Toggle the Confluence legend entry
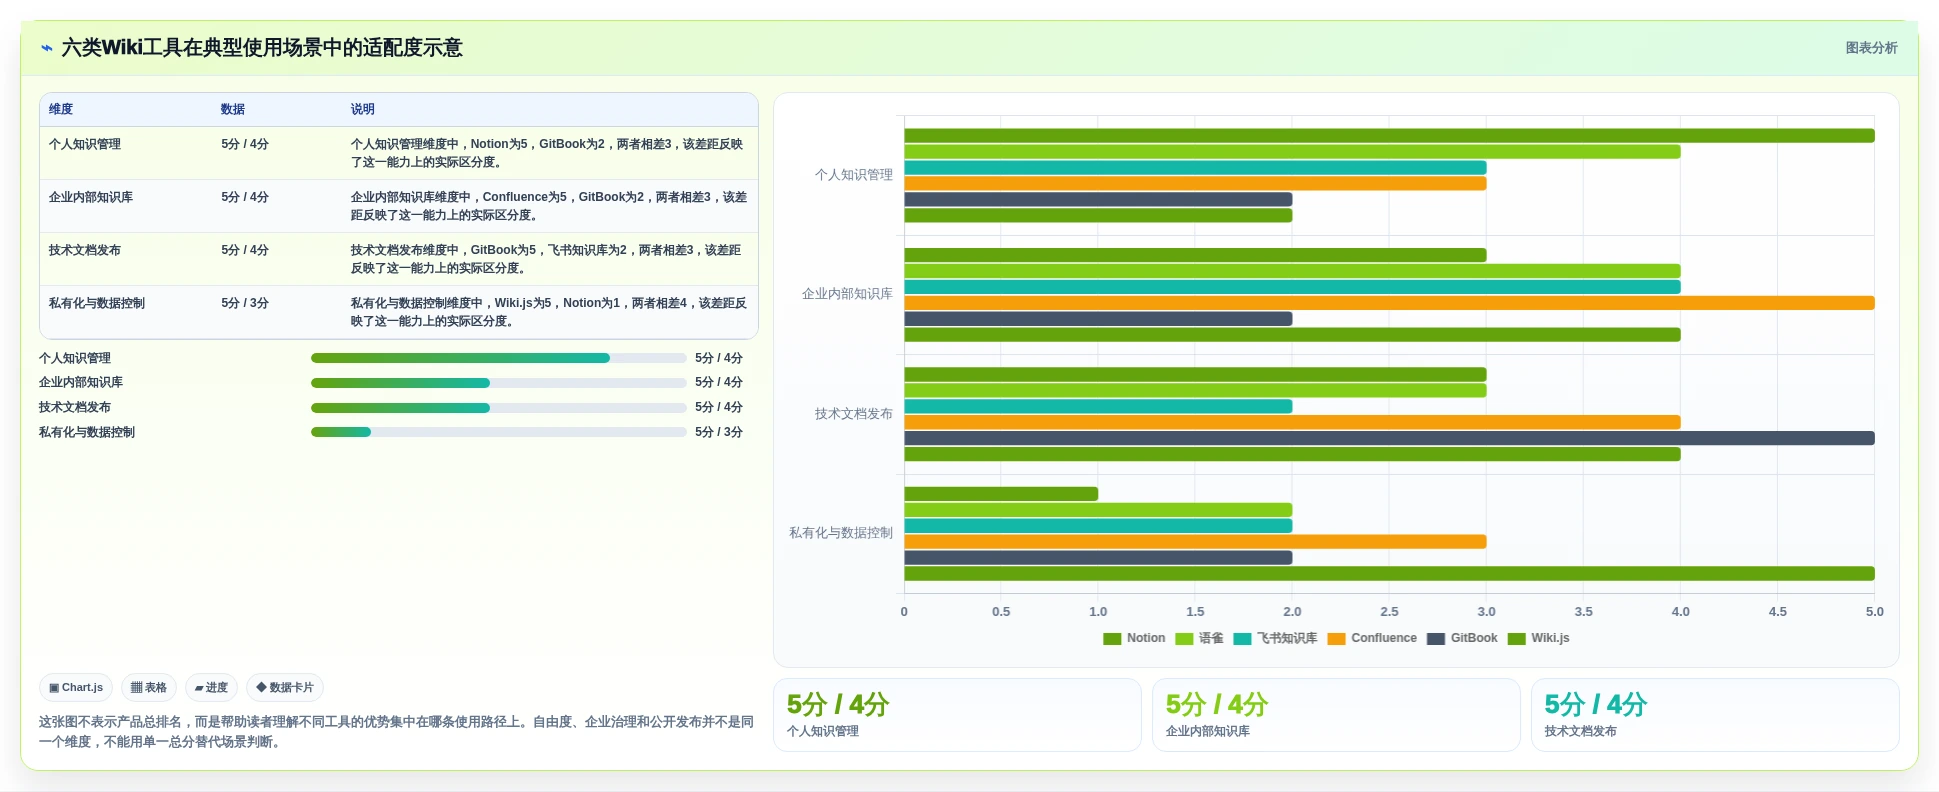 coord(1372,639)
